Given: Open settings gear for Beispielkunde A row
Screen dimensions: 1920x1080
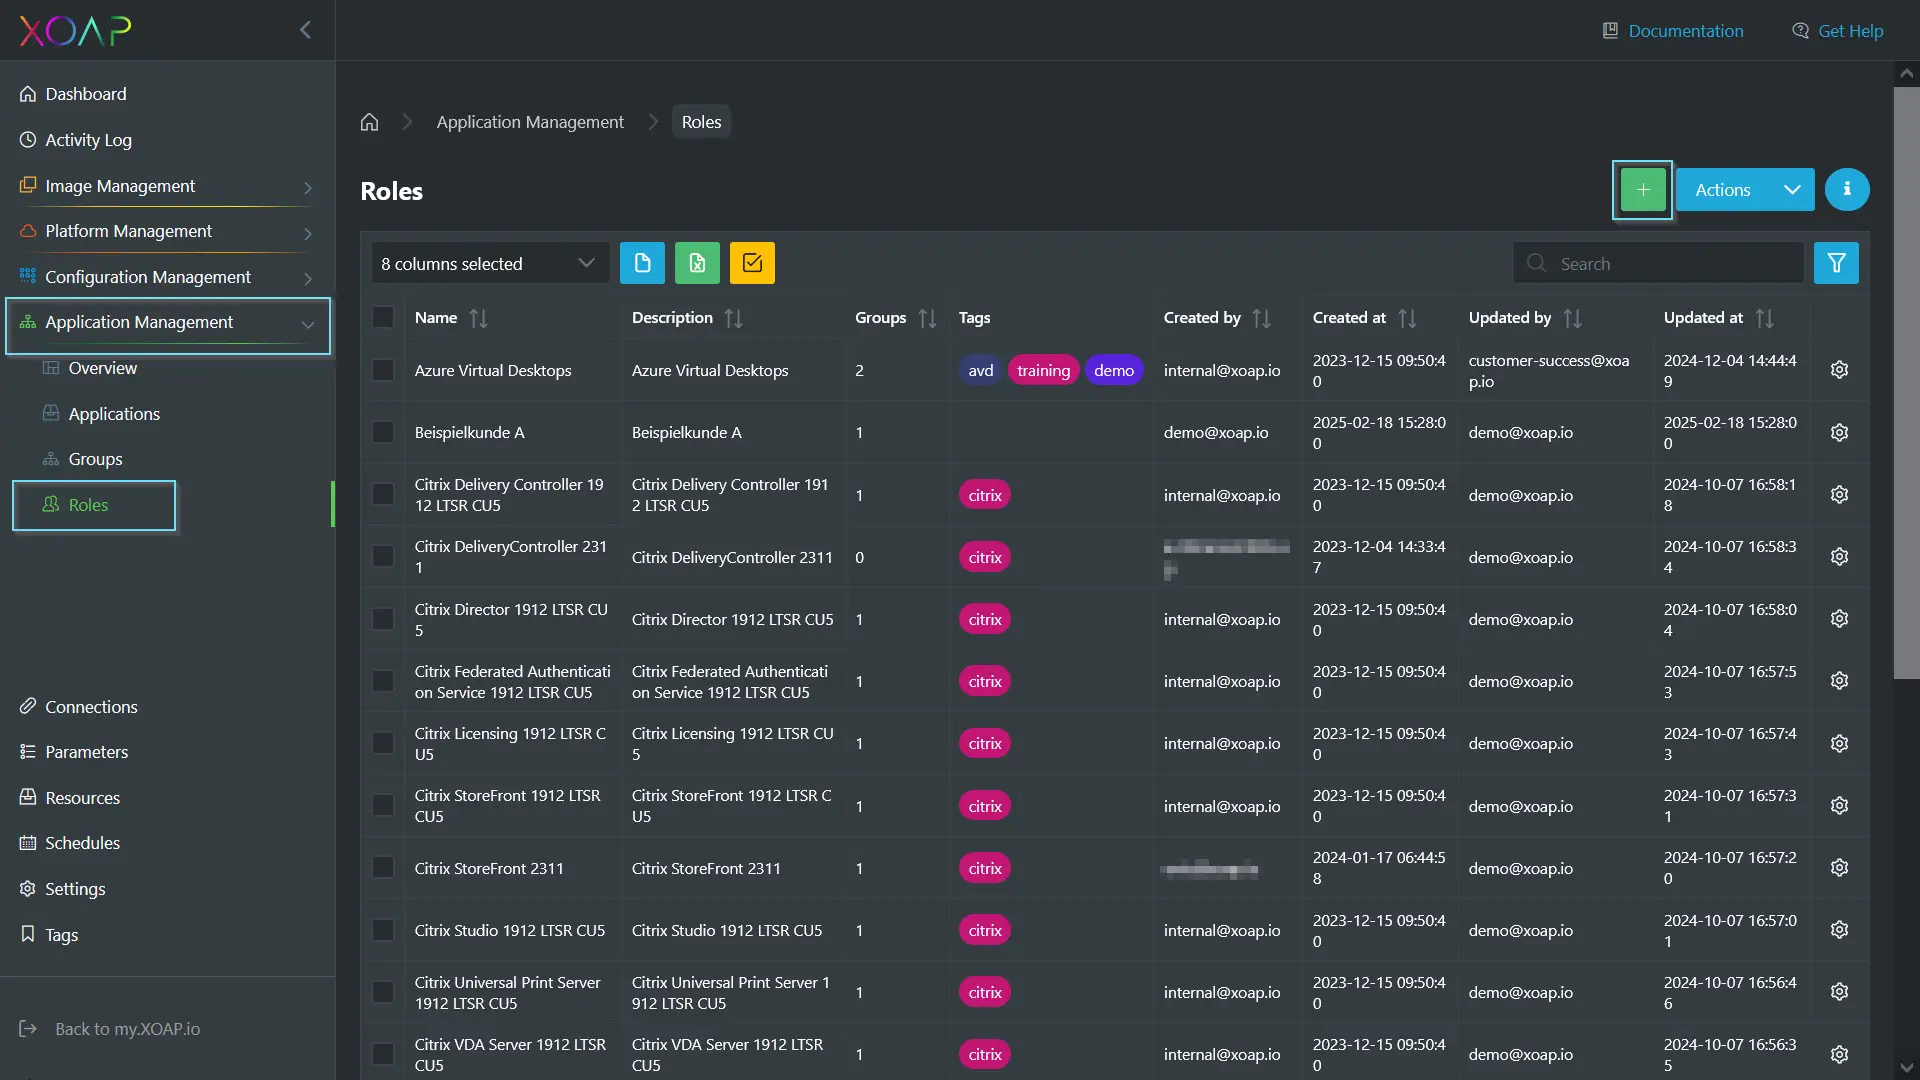Looking at the screenshot, I should point(1839,432).
